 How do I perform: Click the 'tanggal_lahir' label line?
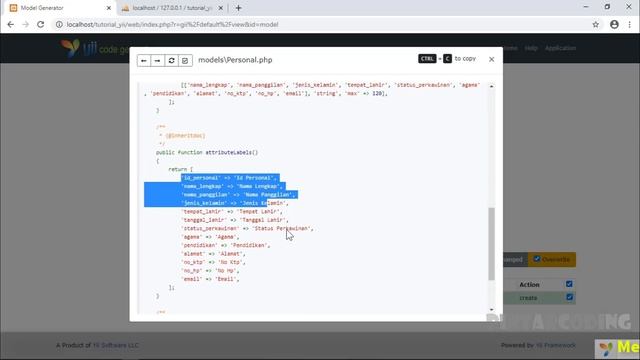point(235,220)
